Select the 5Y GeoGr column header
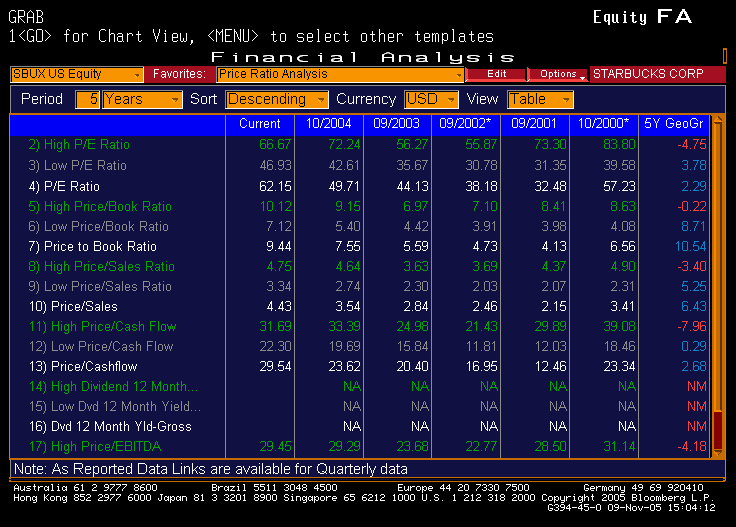The image size is (736, 527). pyautogui.click(x=674, y=124)
